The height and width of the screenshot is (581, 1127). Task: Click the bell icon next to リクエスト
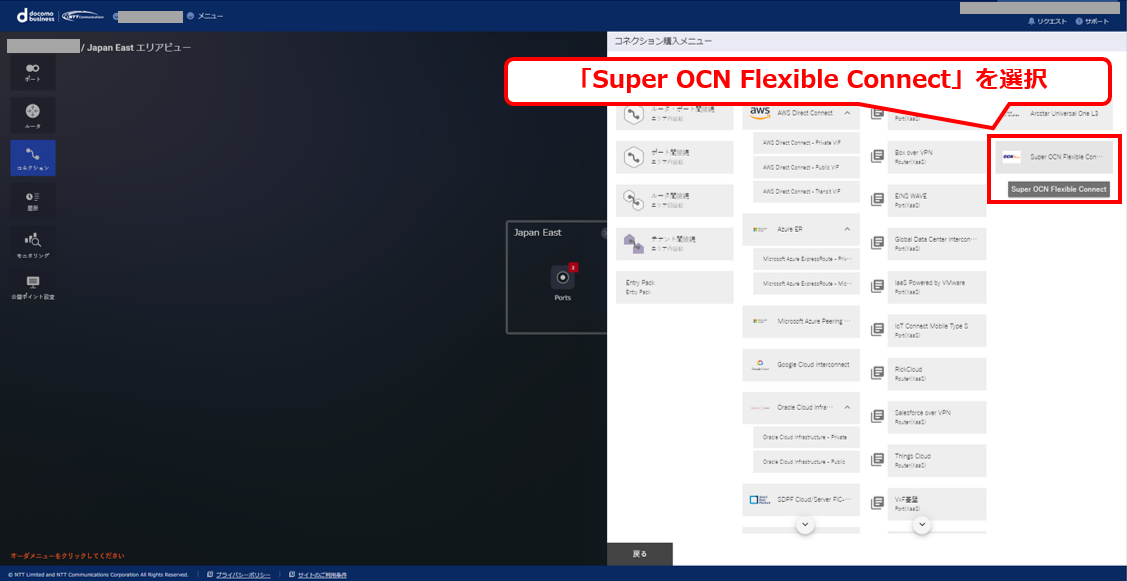pyautogui.click(x=1032, y=22)
